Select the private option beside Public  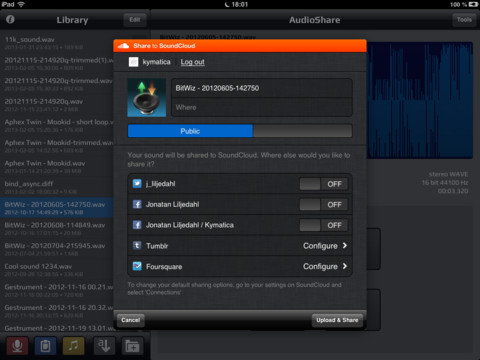click(302, 131)
